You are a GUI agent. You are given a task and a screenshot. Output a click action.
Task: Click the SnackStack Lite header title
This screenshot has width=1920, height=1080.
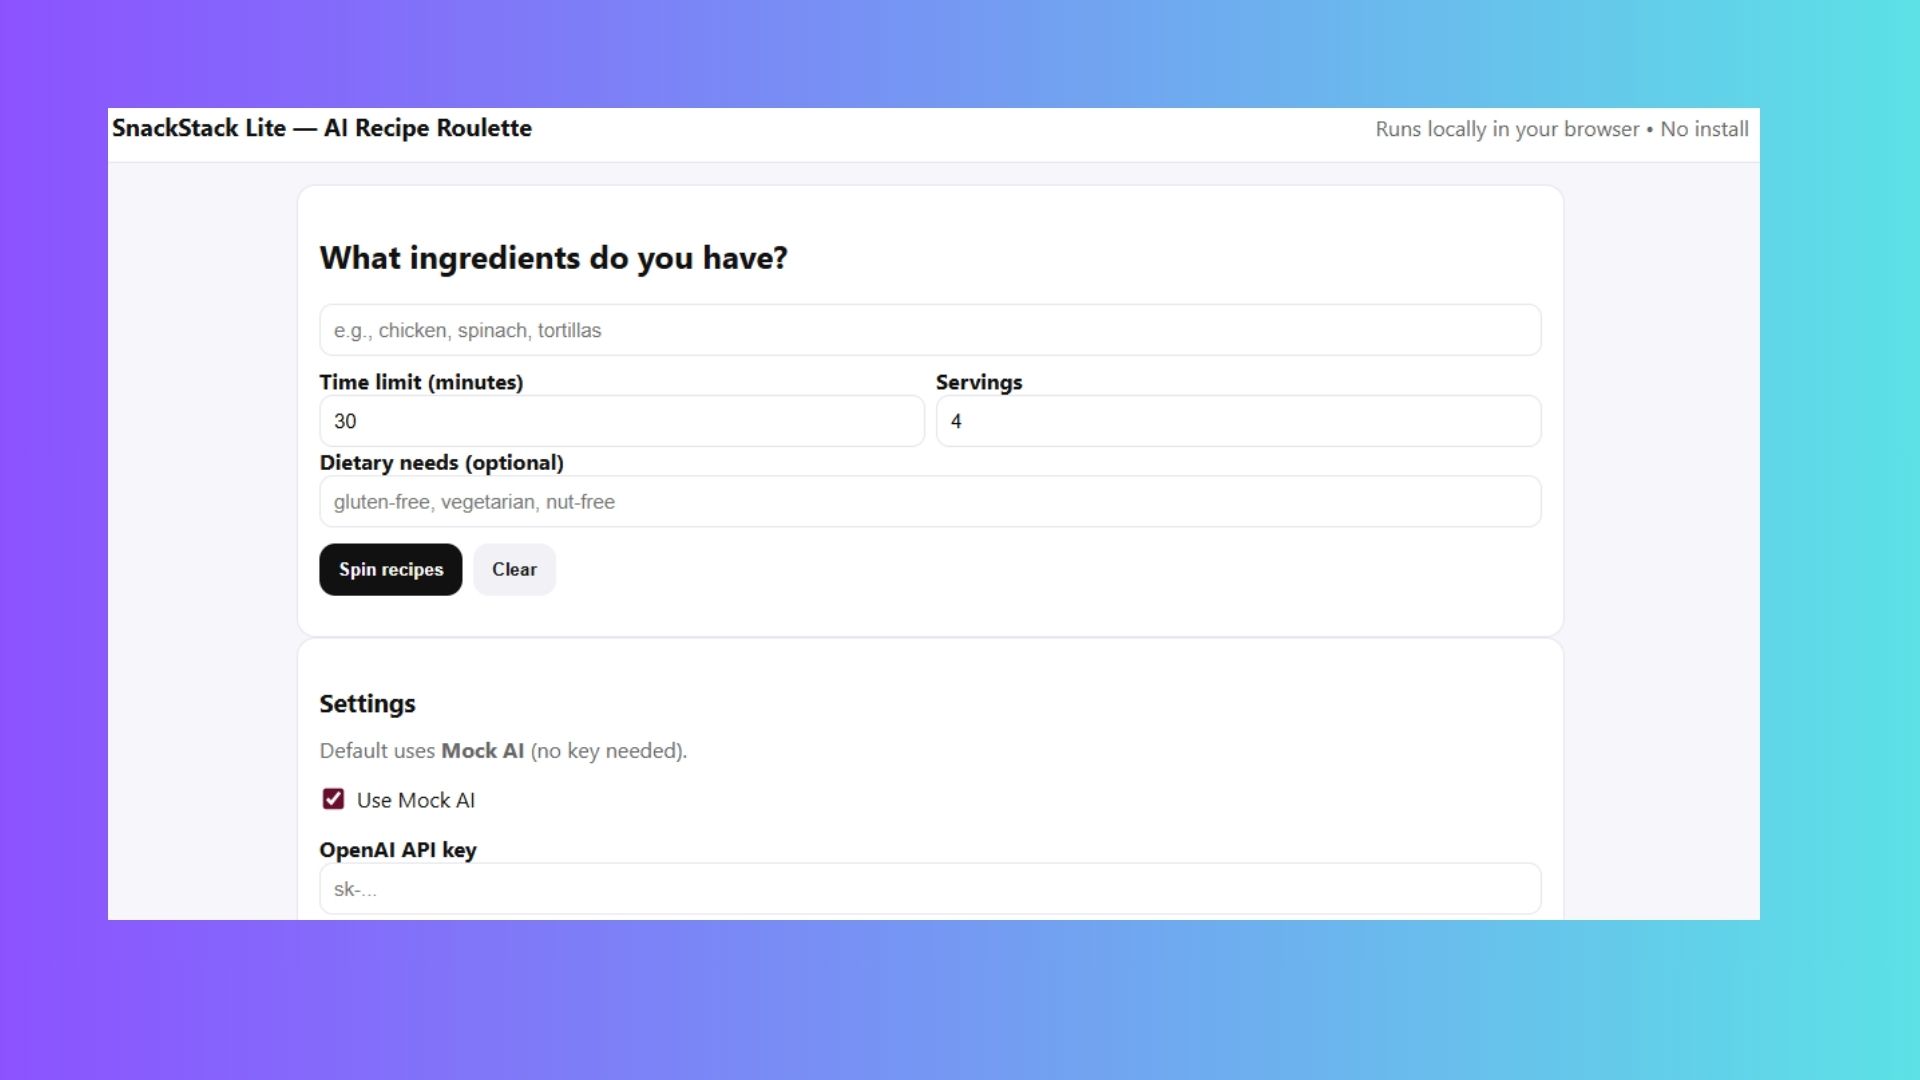pos(321,128)
